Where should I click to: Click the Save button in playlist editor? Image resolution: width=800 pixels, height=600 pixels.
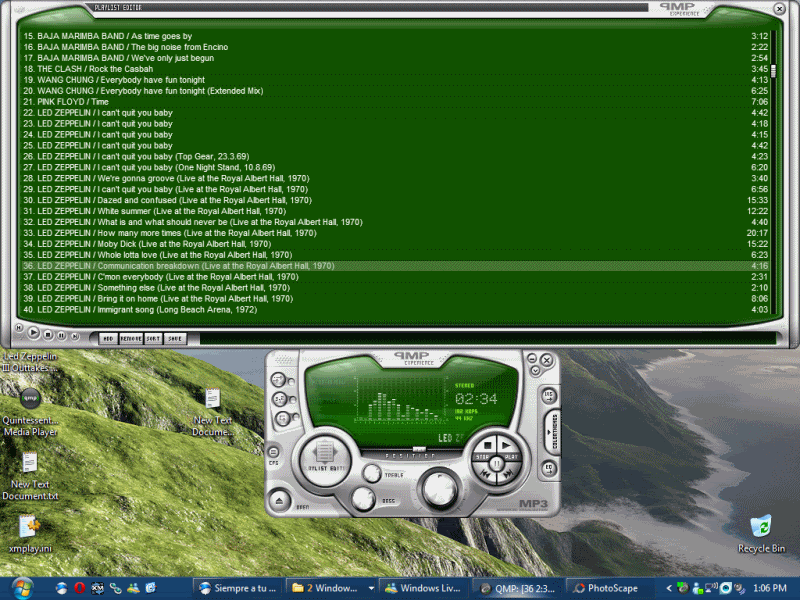(175, 338)
